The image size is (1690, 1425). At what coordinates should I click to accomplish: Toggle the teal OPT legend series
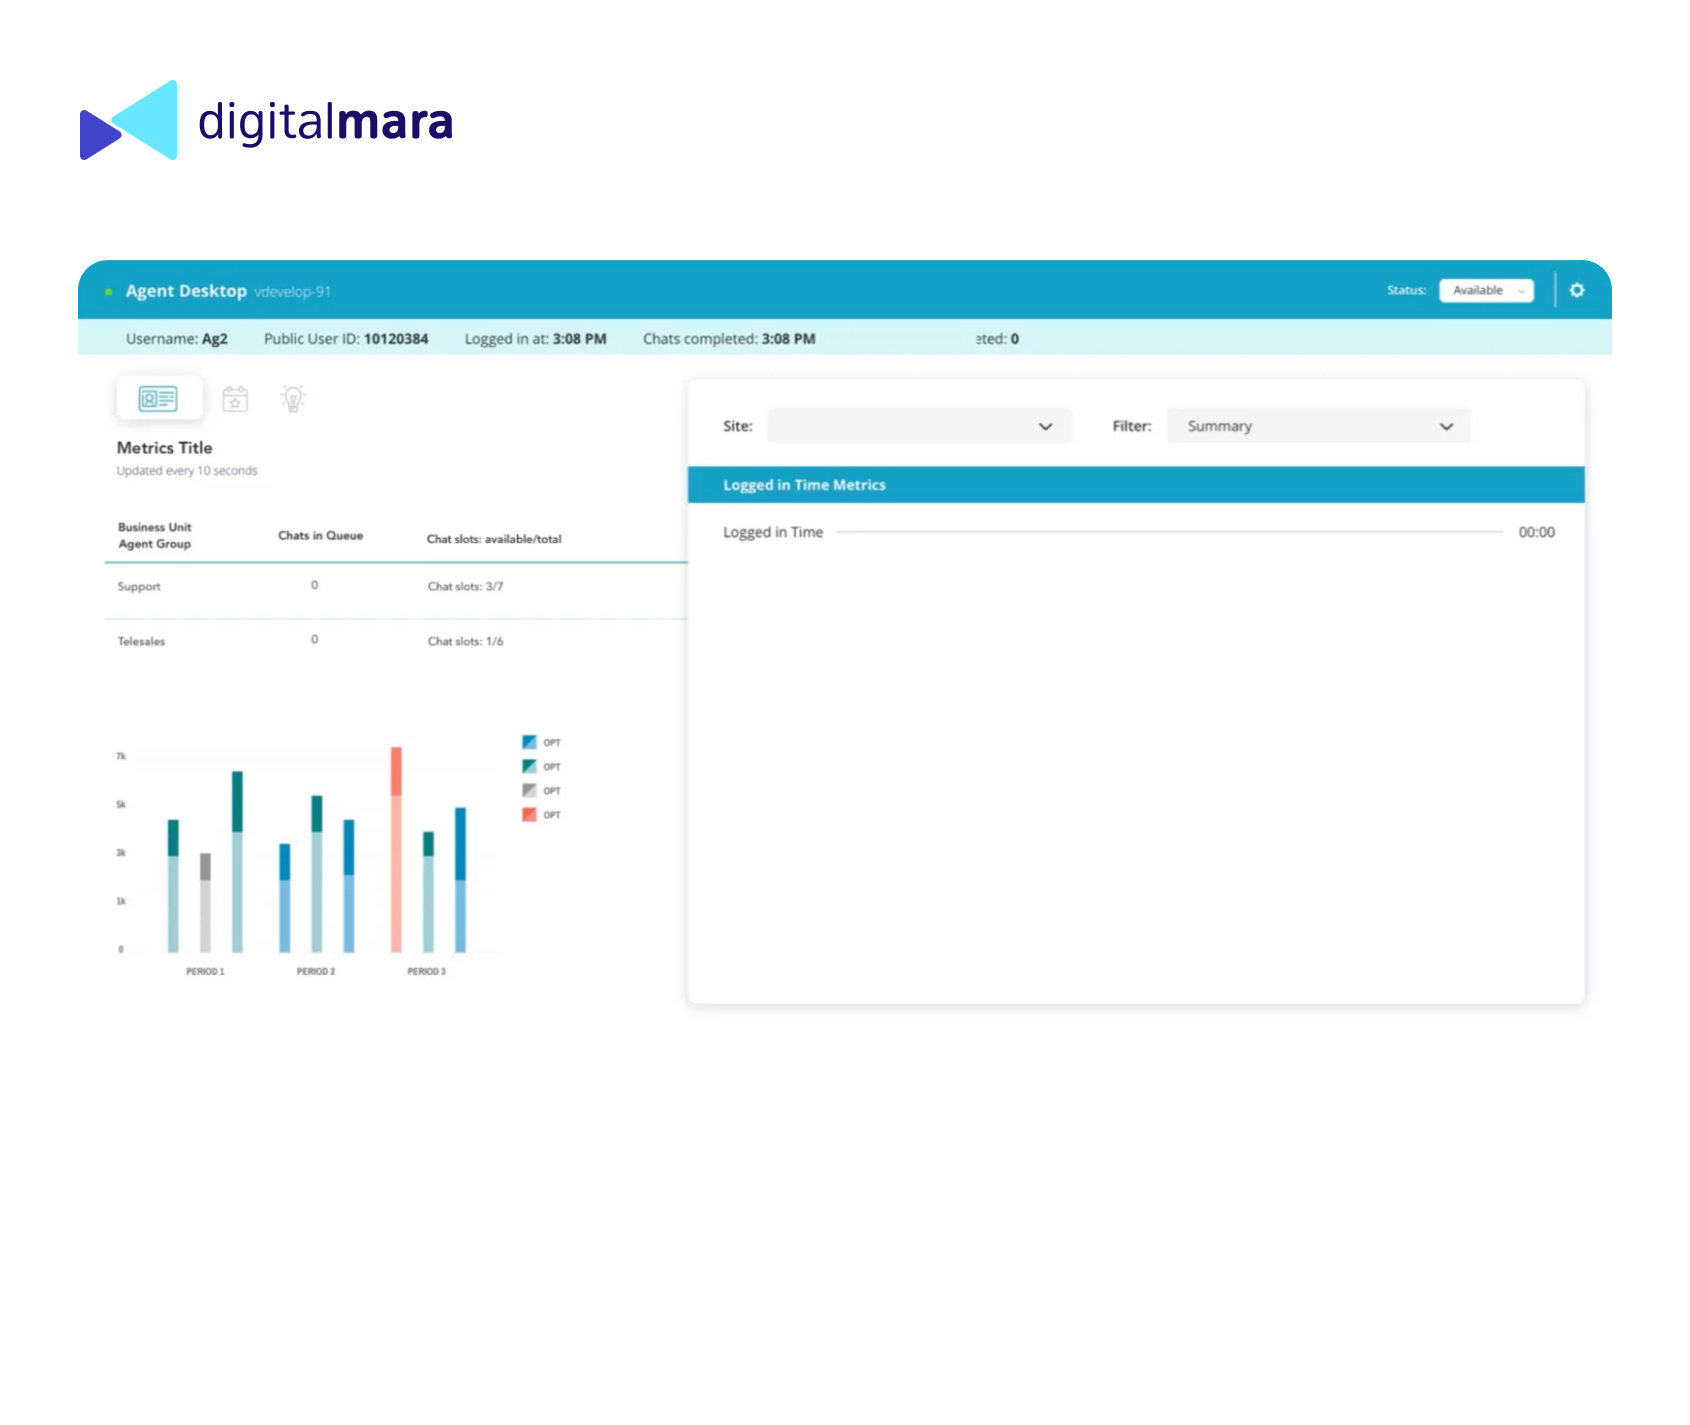(x=530, y=766)
